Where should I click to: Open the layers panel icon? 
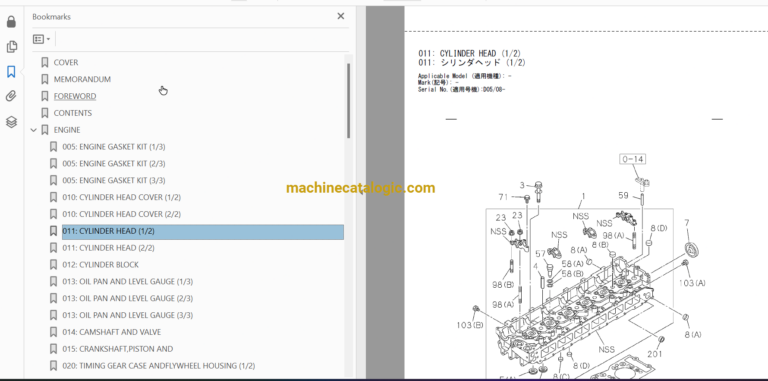11,121
